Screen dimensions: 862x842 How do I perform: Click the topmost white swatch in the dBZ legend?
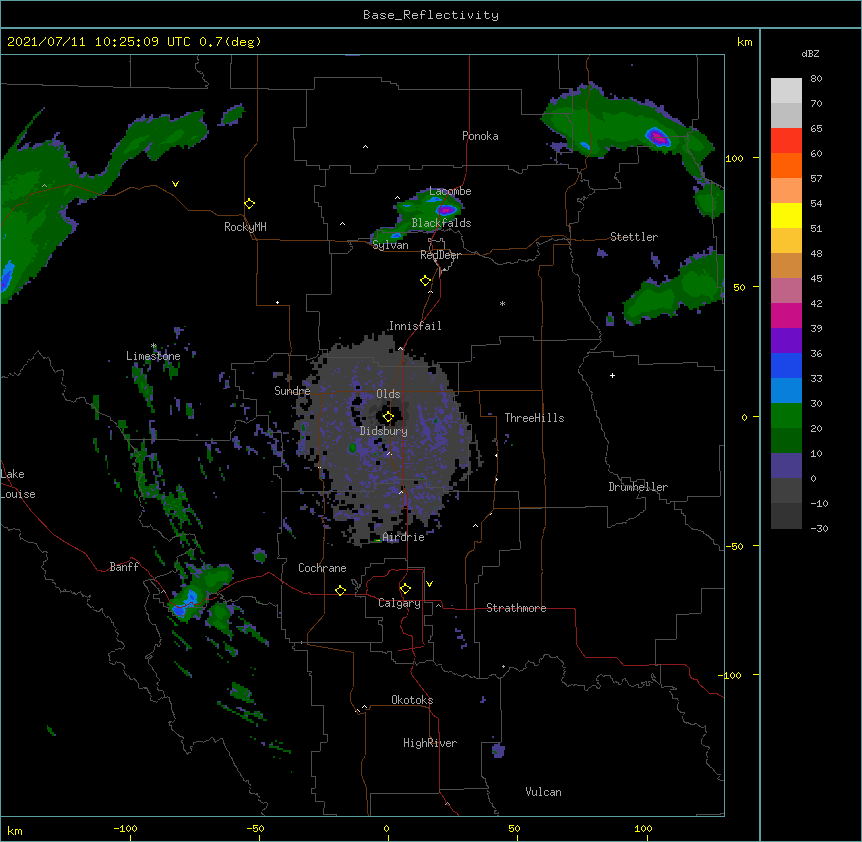(x=786, y=91)
